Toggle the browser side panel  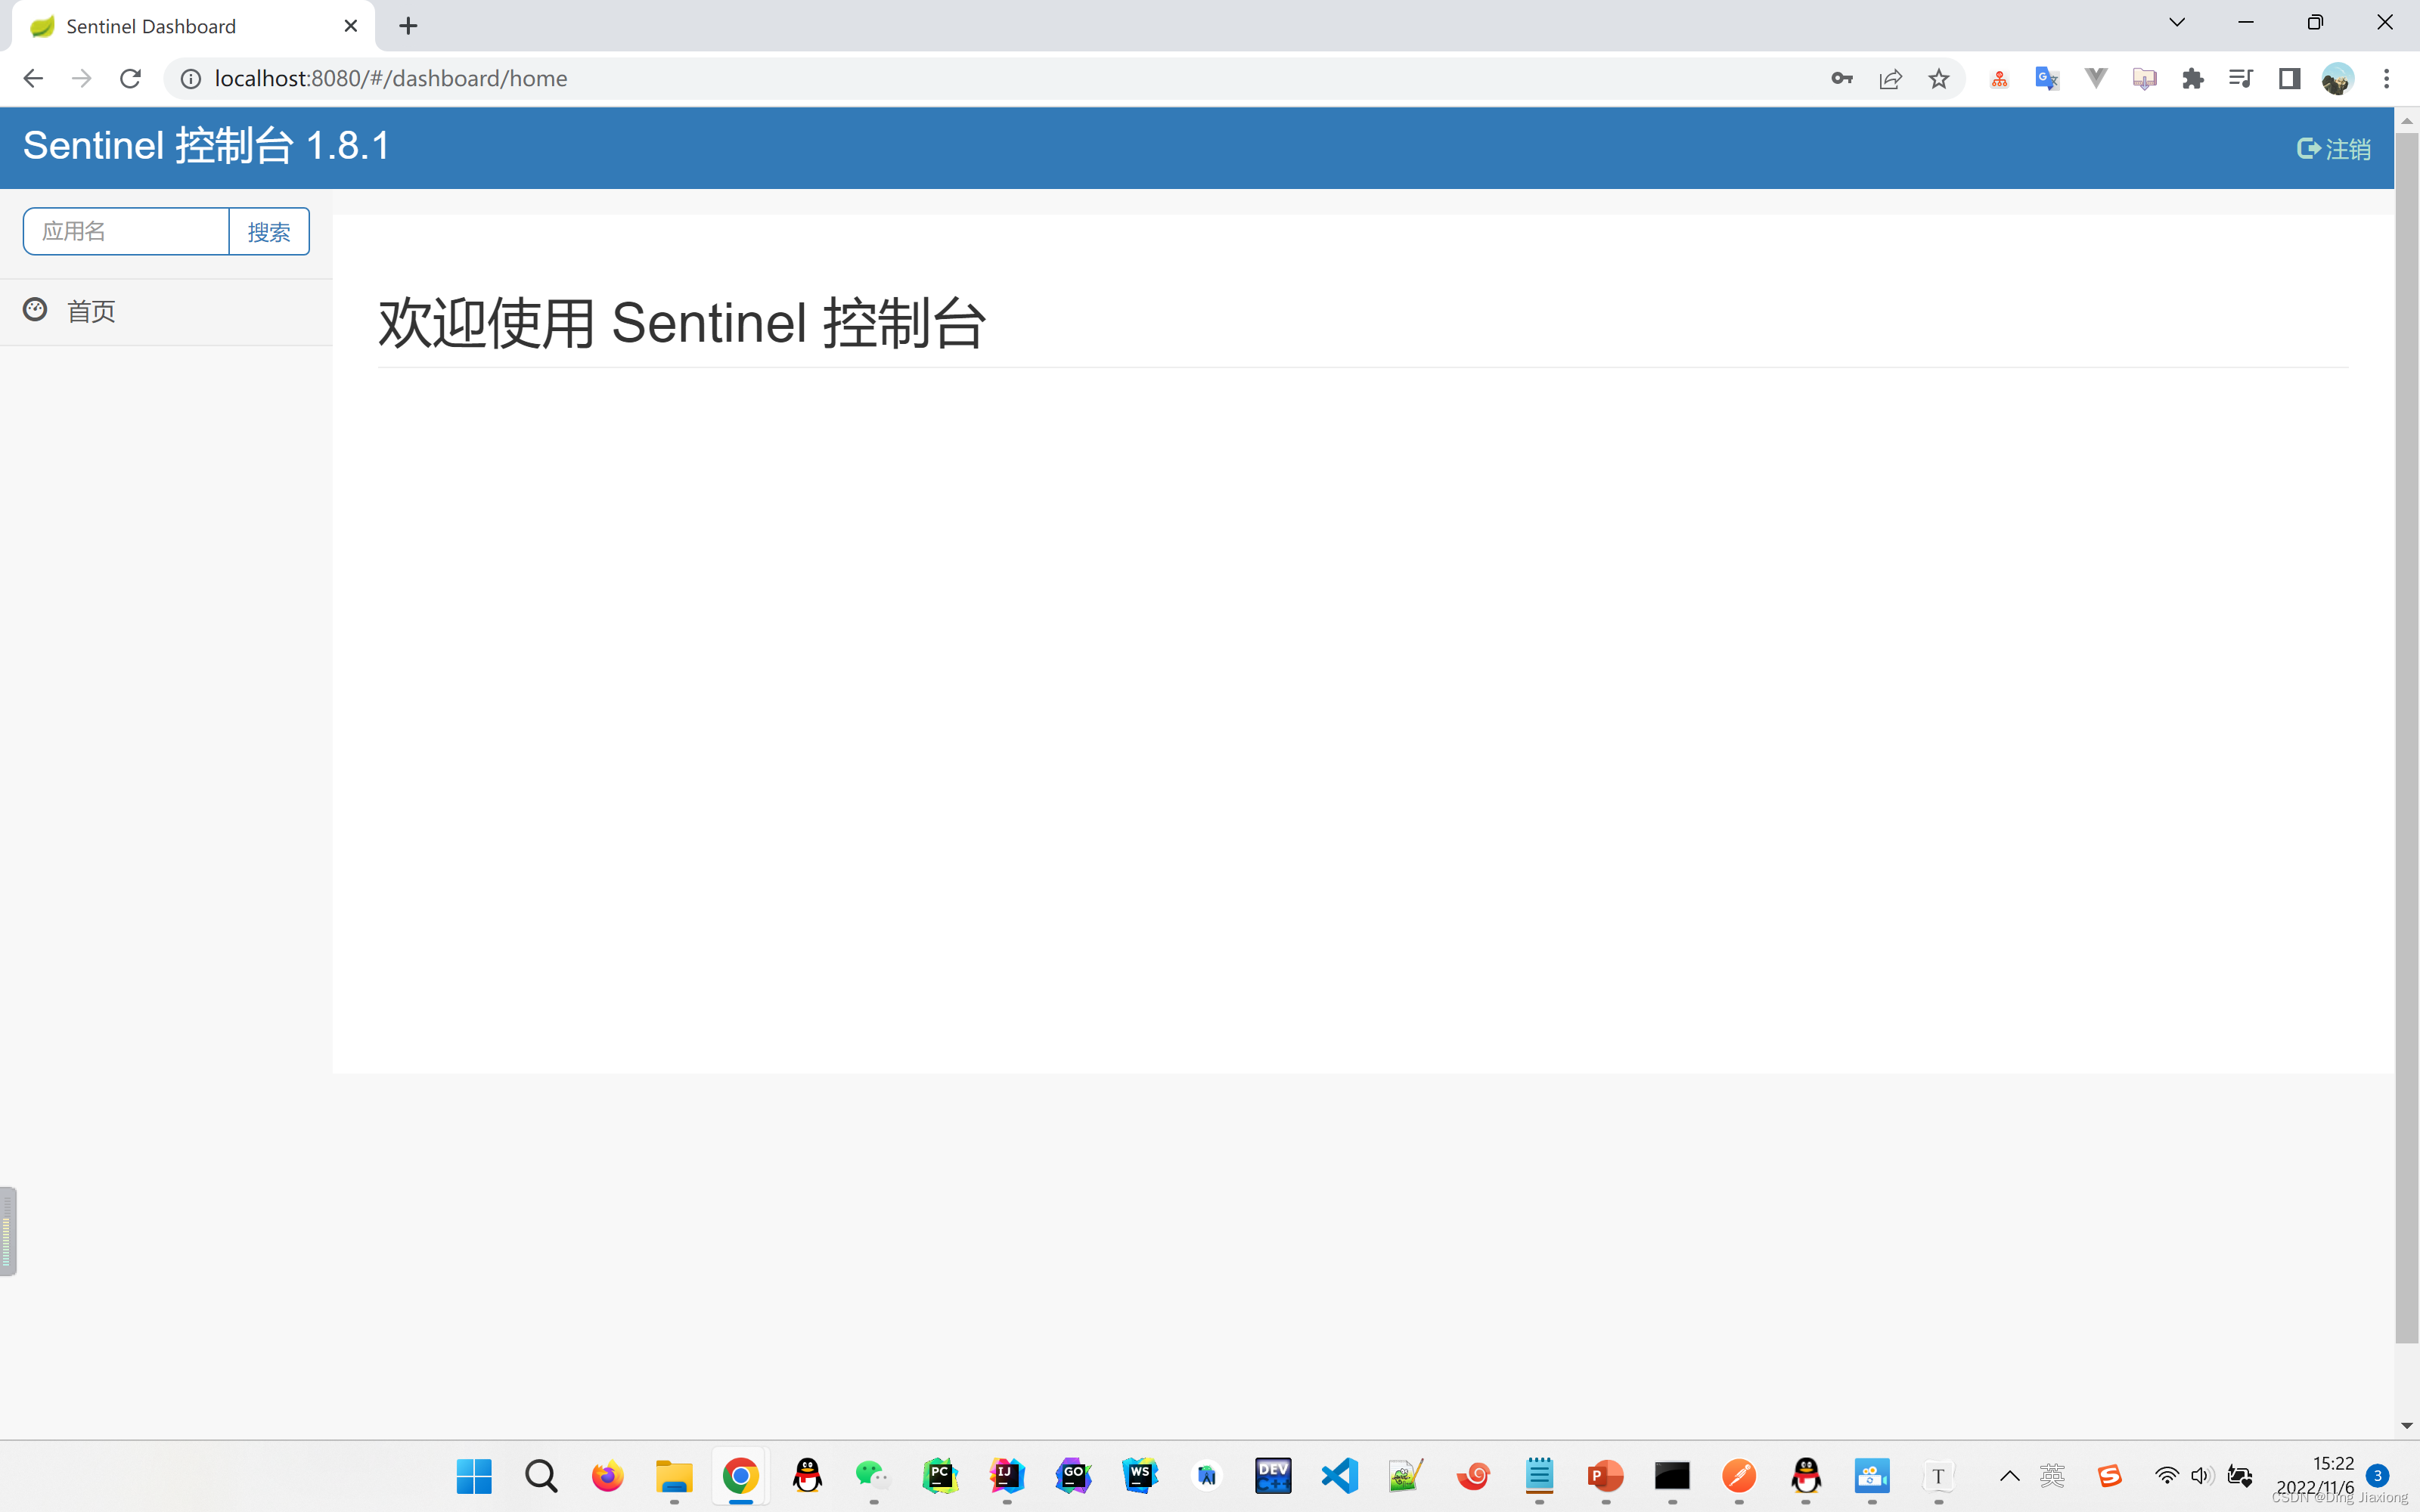tap(2289, 78)
